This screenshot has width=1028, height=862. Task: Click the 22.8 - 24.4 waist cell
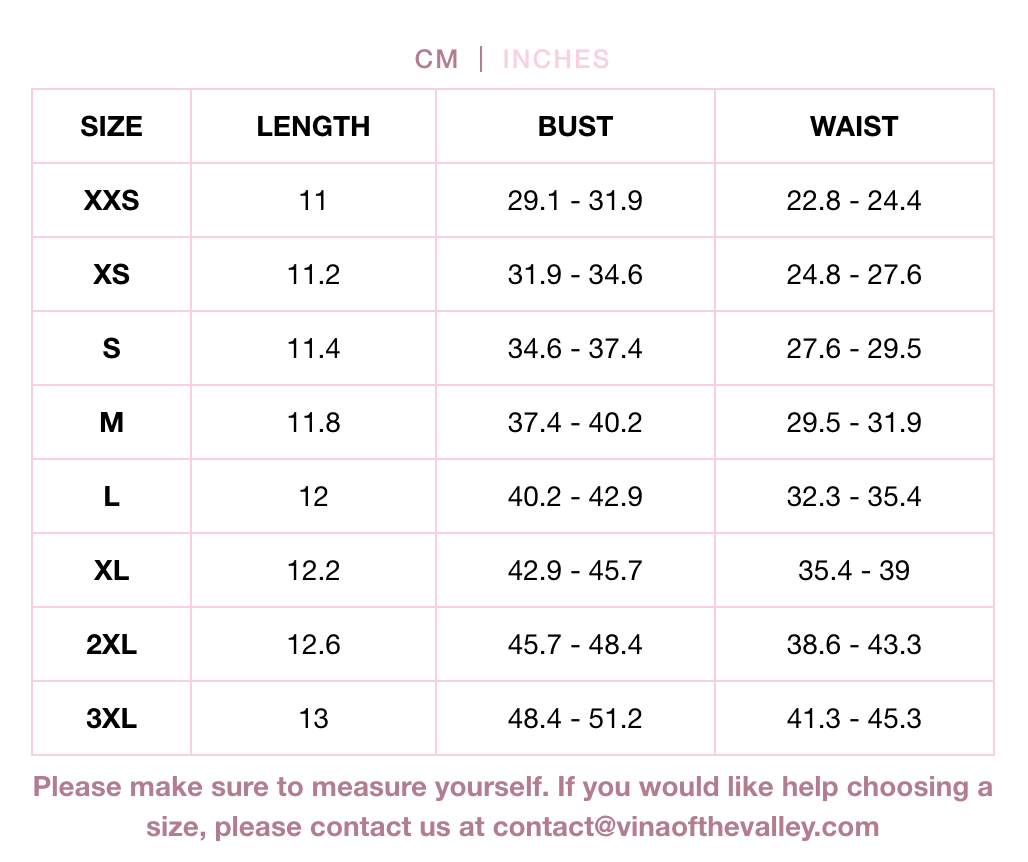point(854,201)
